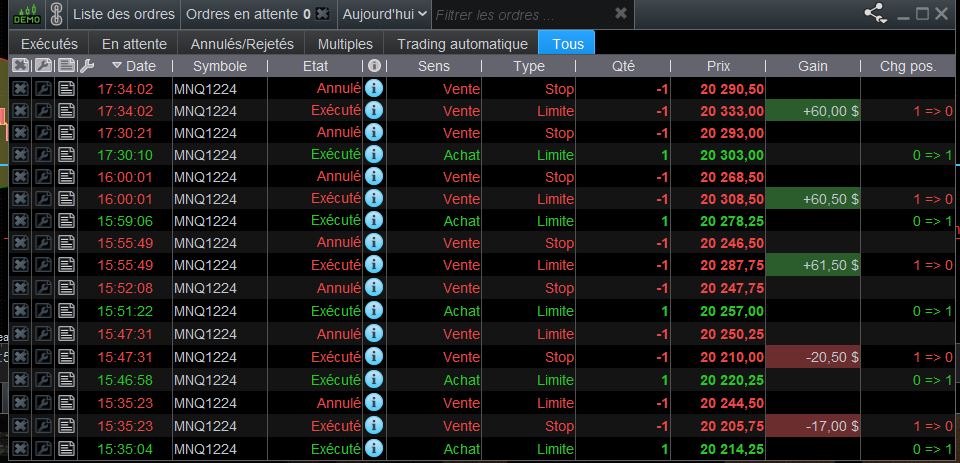Select the 15:35:04 timestamp cell
Viewport: 960px width, 463px height.
[x=125, y=448]
